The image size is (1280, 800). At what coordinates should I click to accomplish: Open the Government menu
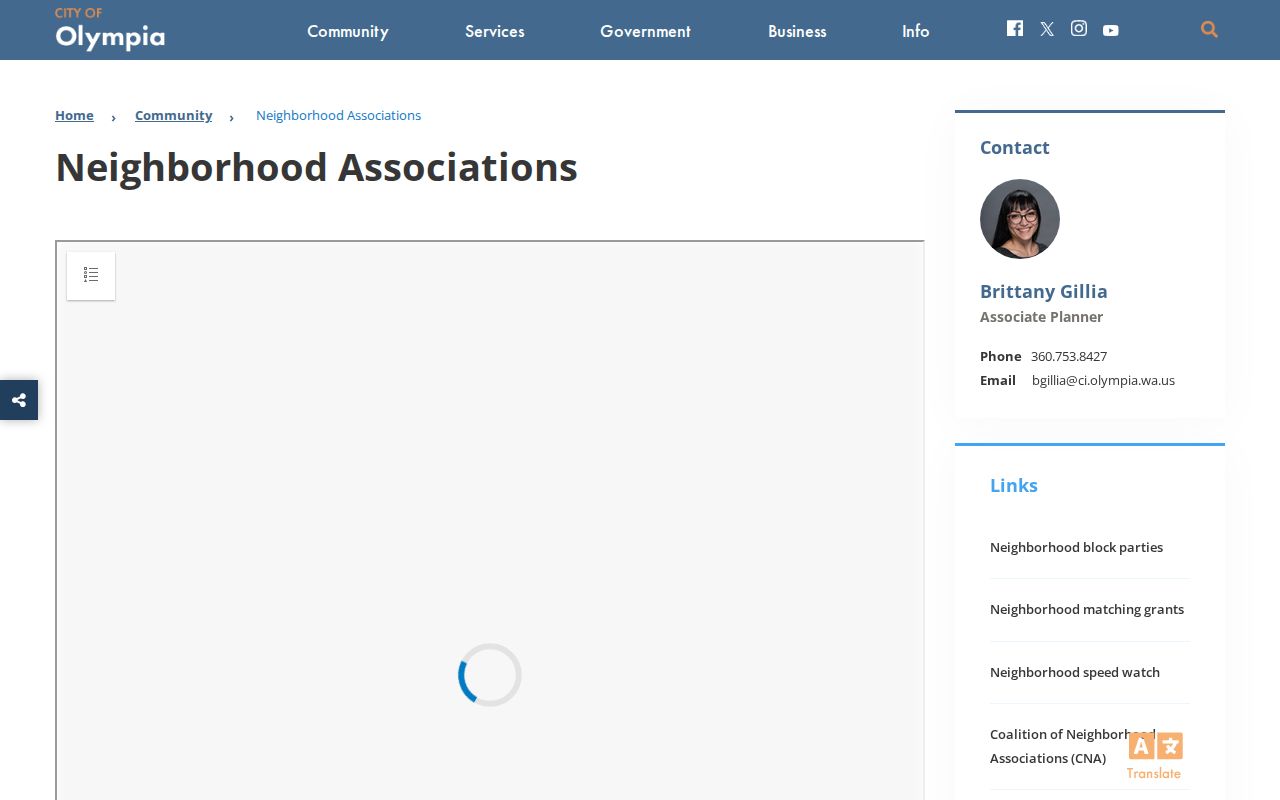coord(645,31)
